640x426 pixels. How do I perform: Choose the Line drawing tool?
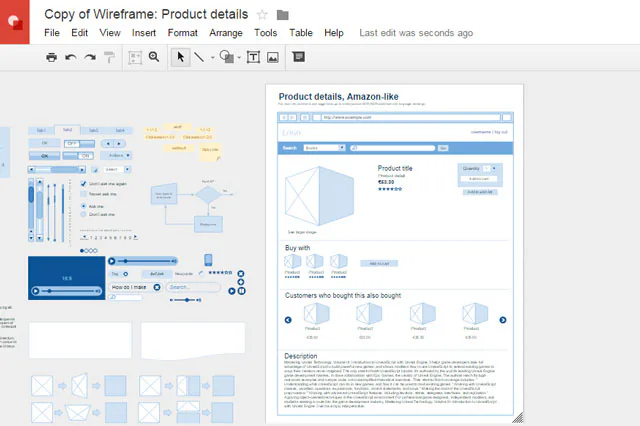(199, 57)
